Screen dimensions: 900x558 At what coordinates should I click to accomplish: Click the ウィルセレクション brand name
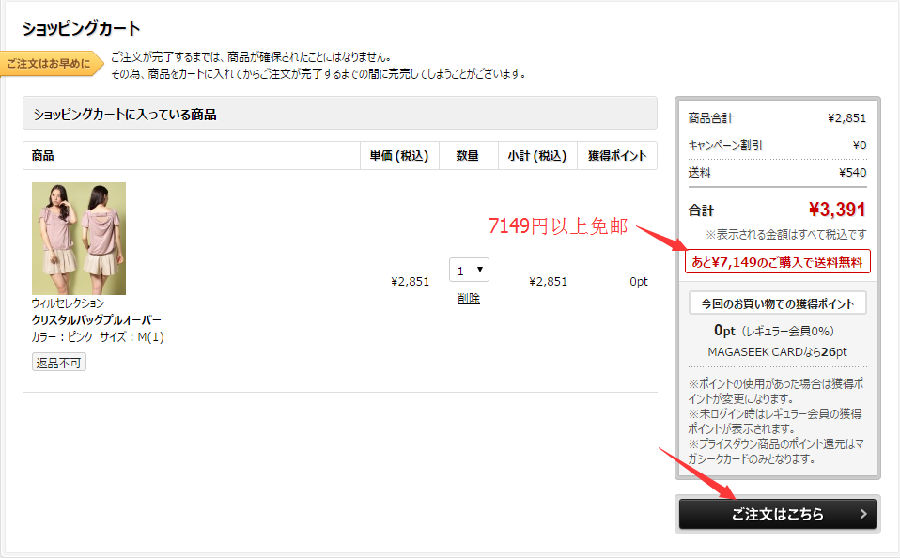click(x=67, y=302)
